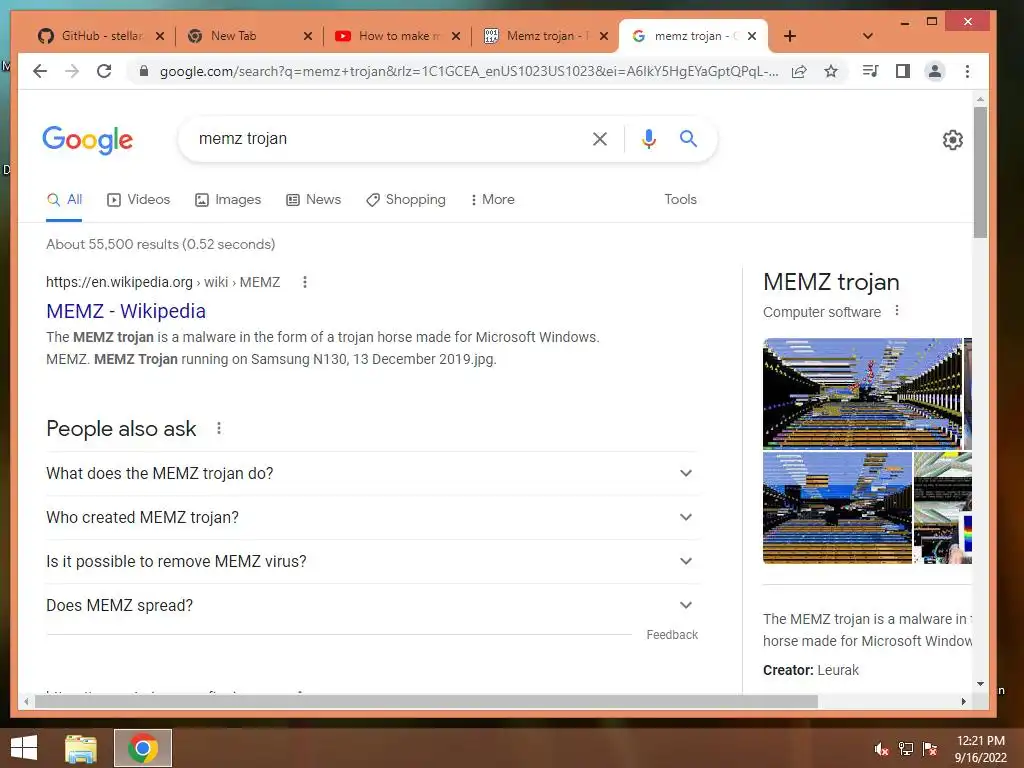Open the More search filters menu
This screenshot has width=1024, height=768.
click(493, 200)
